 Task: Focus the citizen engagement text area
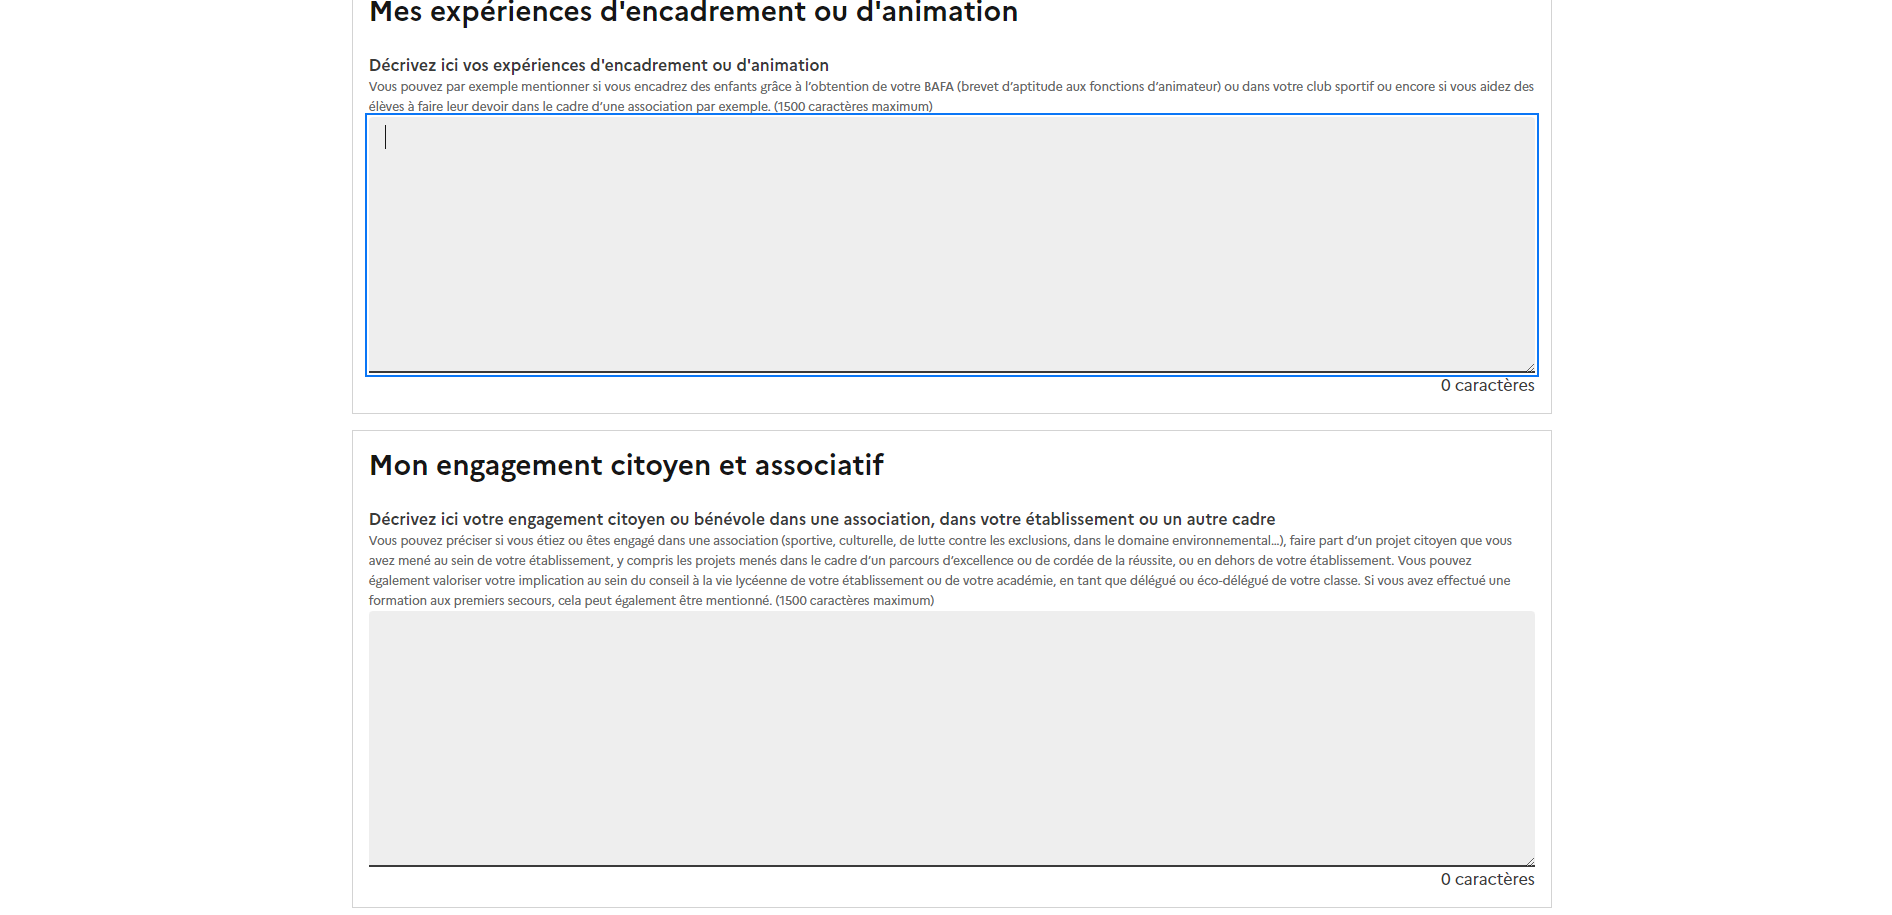click(950, 738)
